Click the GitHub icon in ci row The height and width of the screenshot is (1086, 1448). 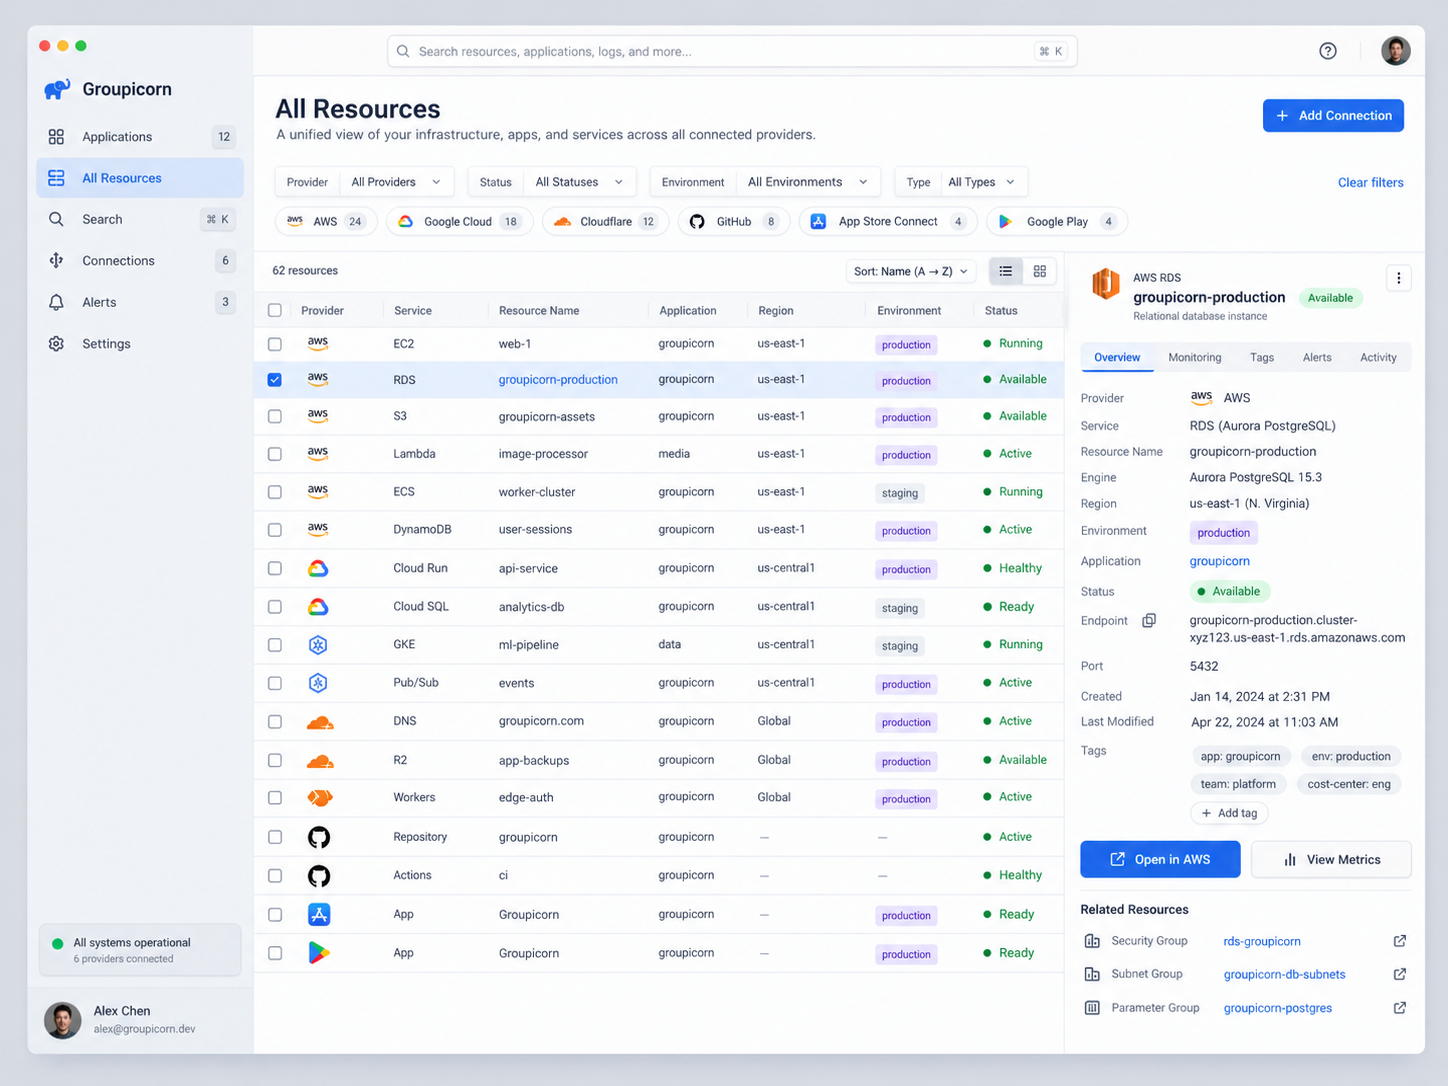tap(319, 876)
